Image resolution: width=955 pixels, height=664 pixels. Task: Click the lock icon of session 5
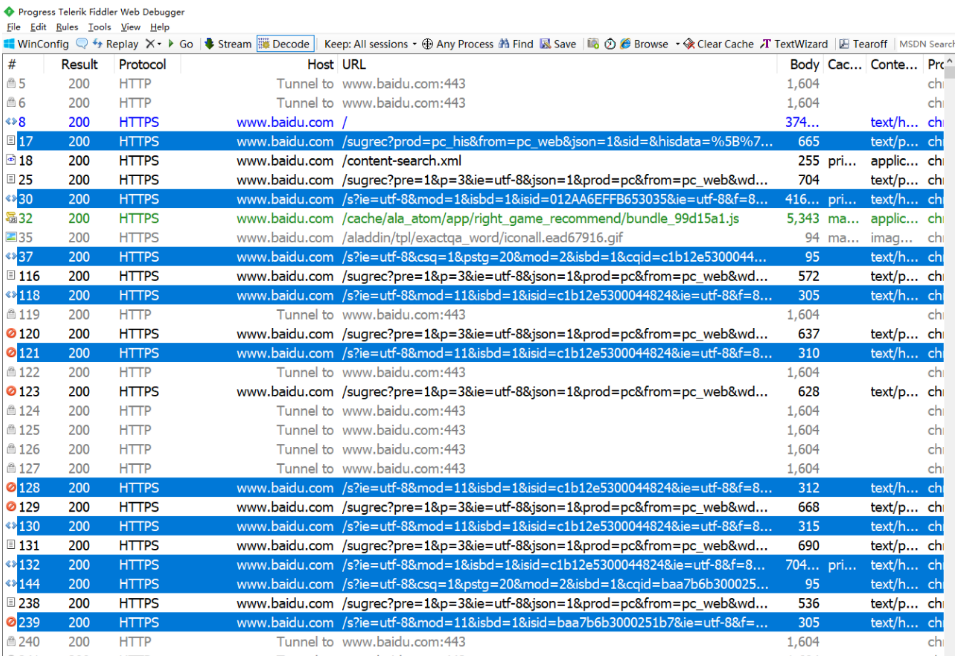point(11,83)
